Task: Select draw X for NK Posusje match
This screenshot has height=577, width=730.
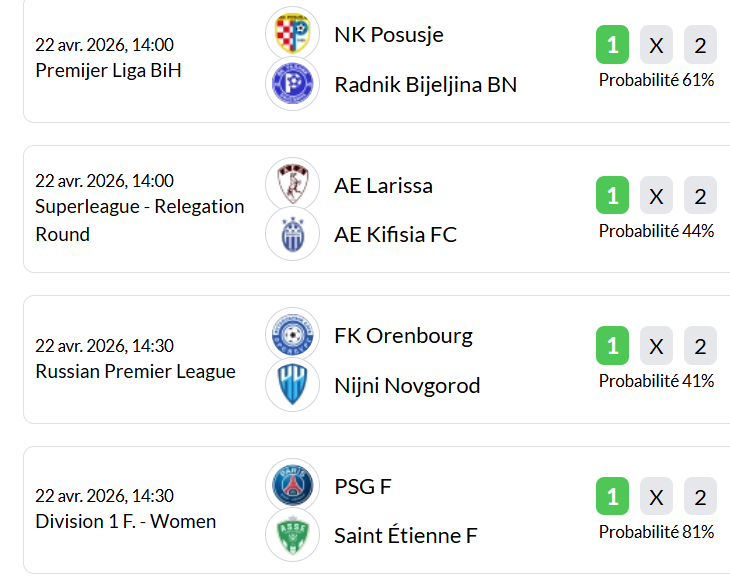Action: tap(656, 45)
